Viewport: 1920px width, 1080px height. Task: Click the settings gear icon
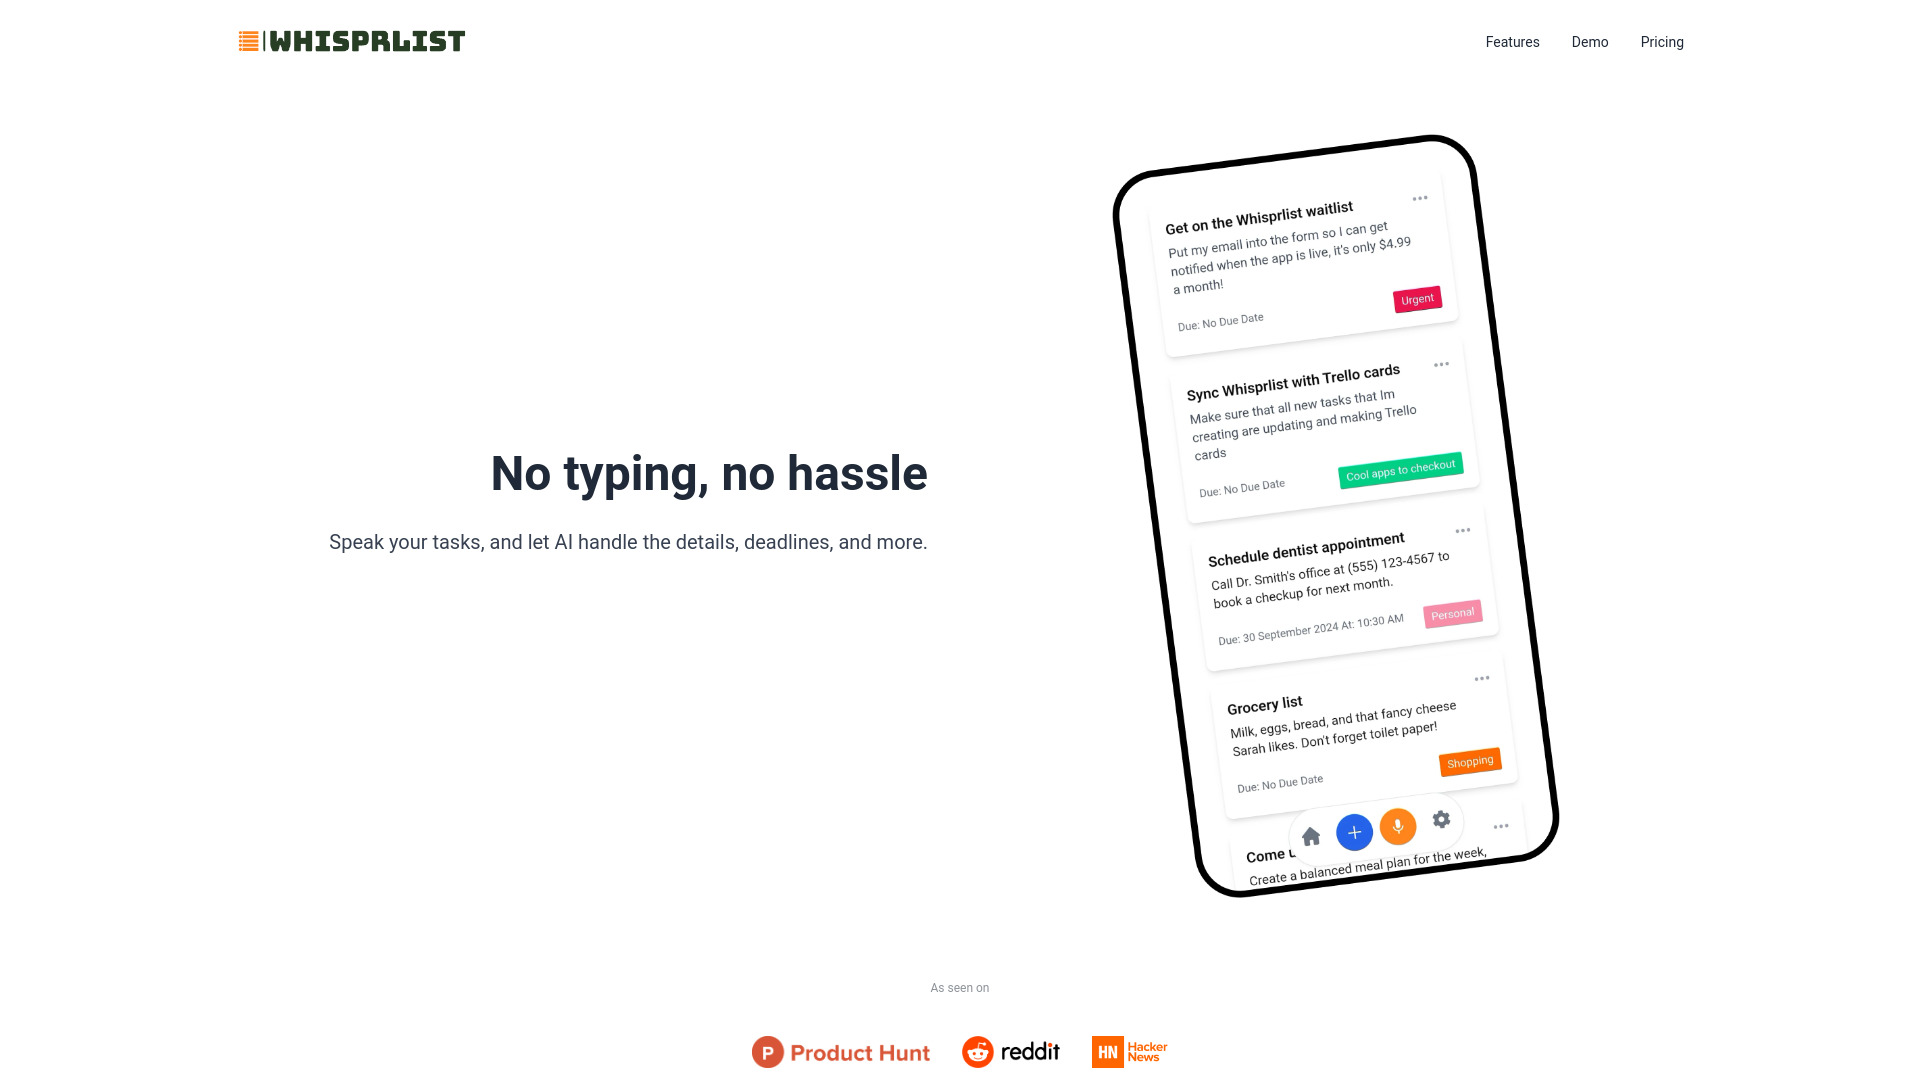1440,820
